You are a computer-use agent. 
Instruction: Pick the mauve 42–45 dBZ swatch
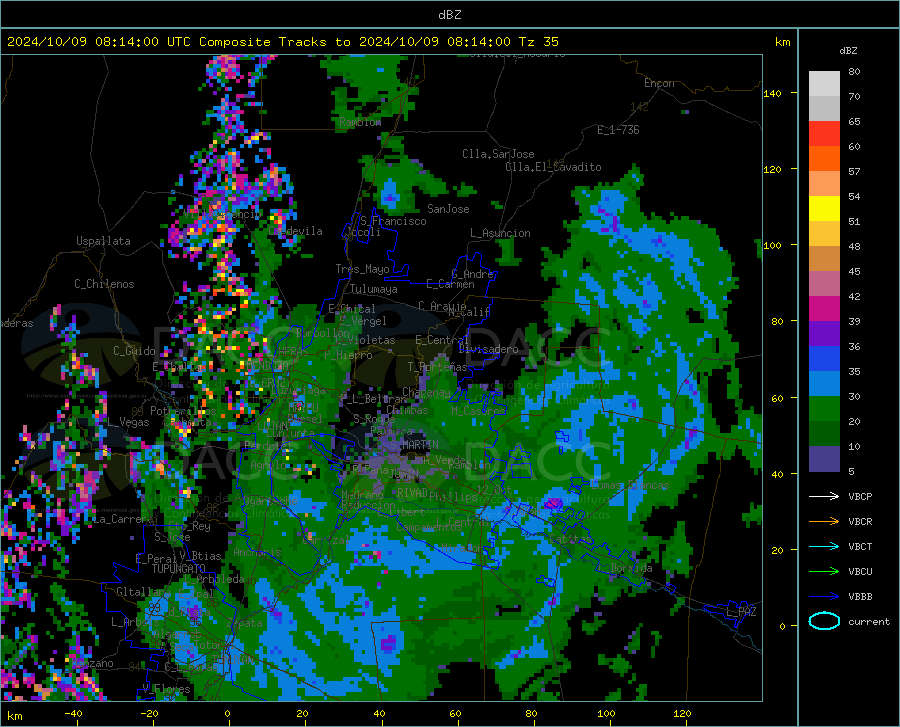(824, 284)
